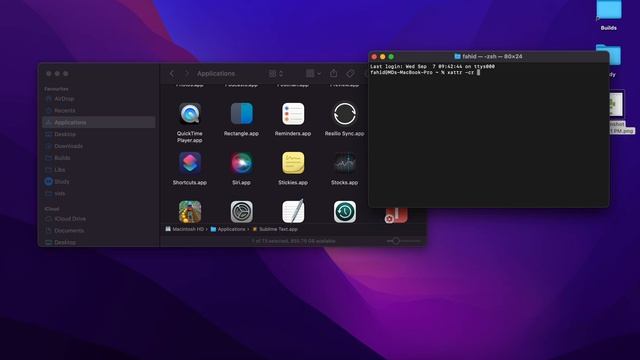640x360 pixels.
Task: Click the Tags button in Finder toolbar
Action: pyautogui.click(x=350, y=73)
